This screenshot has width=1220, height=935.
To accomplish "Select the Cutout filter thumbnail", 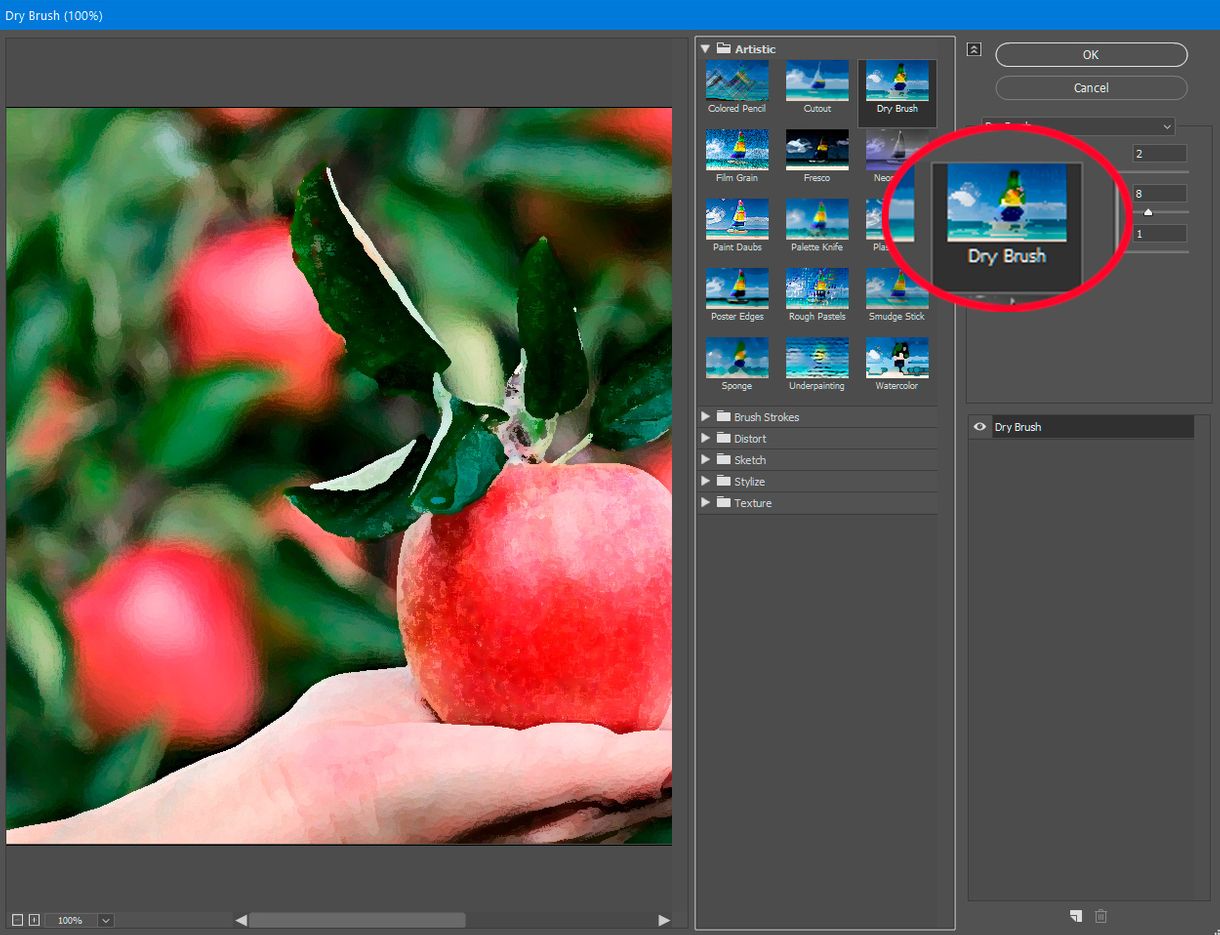I will pos(816,80).
